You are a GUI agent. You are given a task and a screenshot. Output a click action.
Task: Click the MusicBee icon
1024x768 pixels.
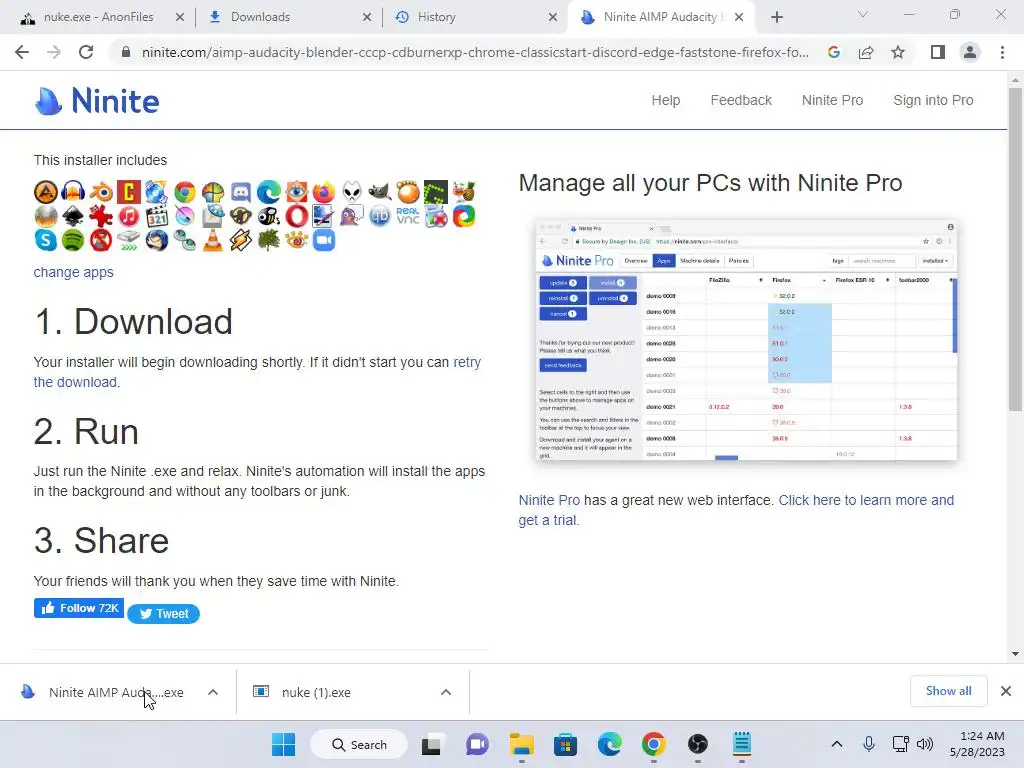point(268,216)
